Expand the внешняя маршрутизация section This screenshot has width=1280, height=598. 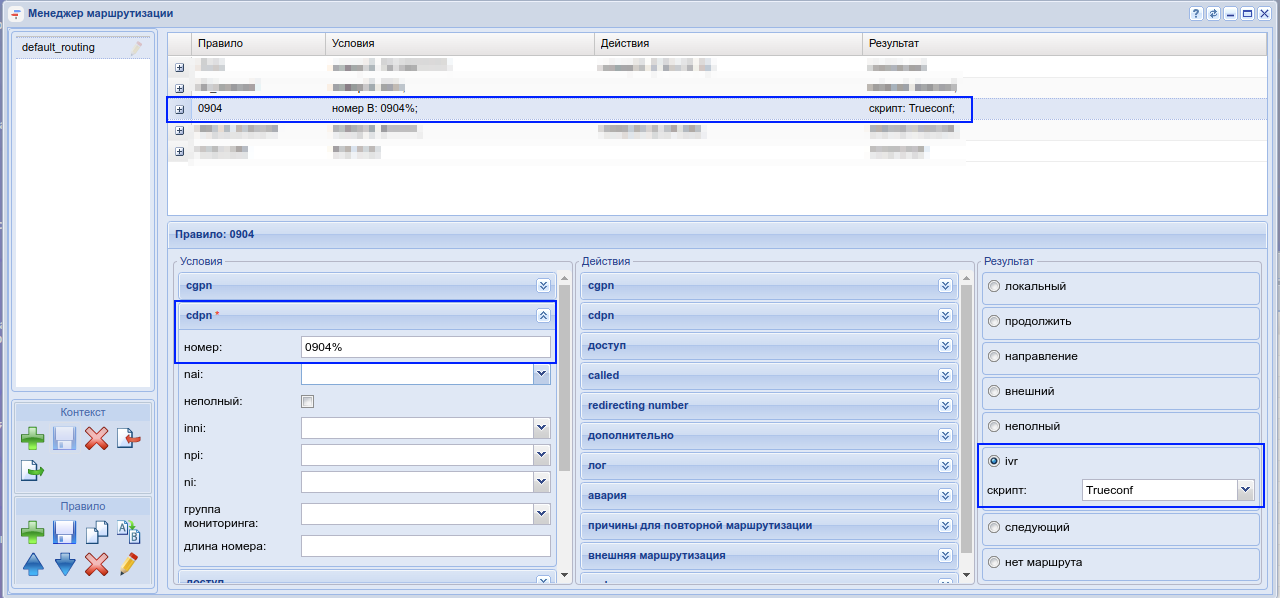point(945,555)
